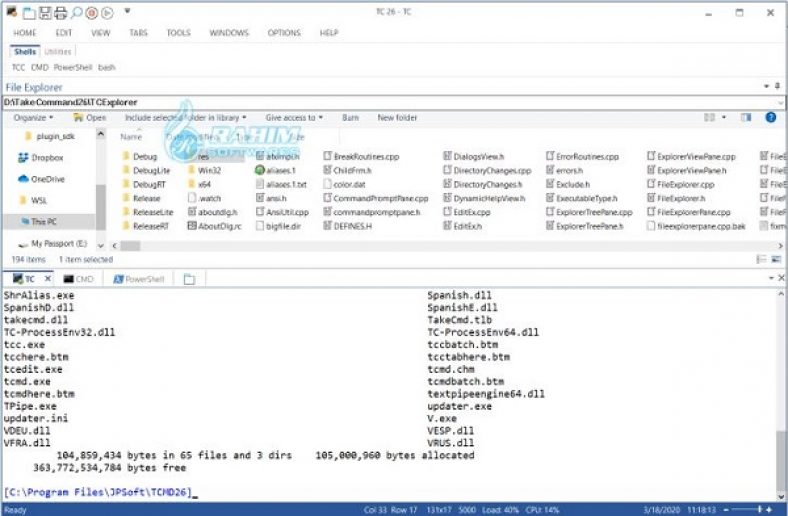
Task: Click the play macro icon in title bar
Action: point(107,13)
